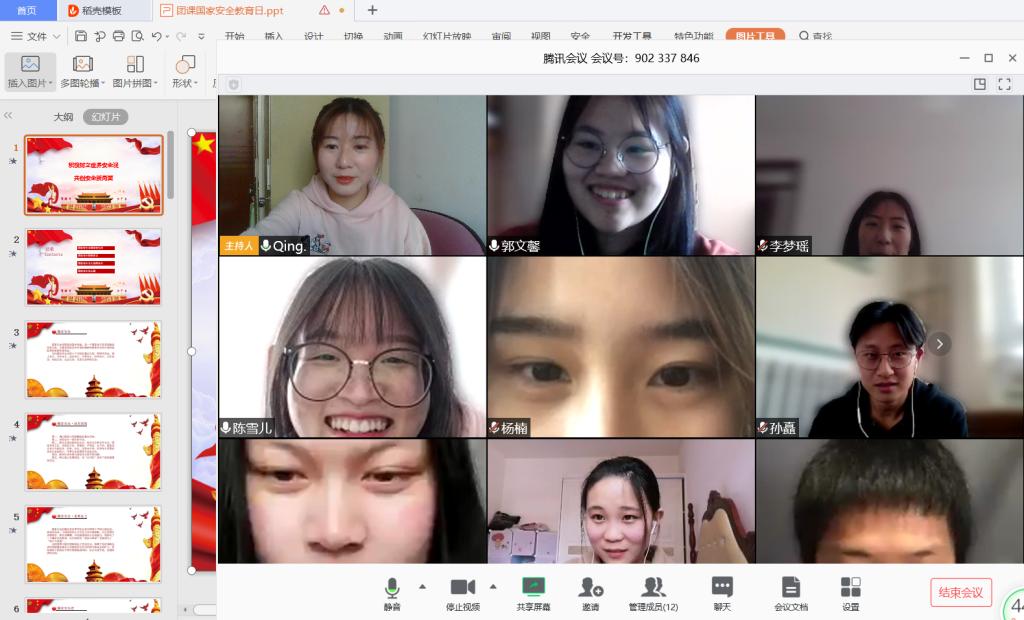Open the Insert Picture dropdown in ribbon
Screen dimensions: 1024x620
(30, 83)
